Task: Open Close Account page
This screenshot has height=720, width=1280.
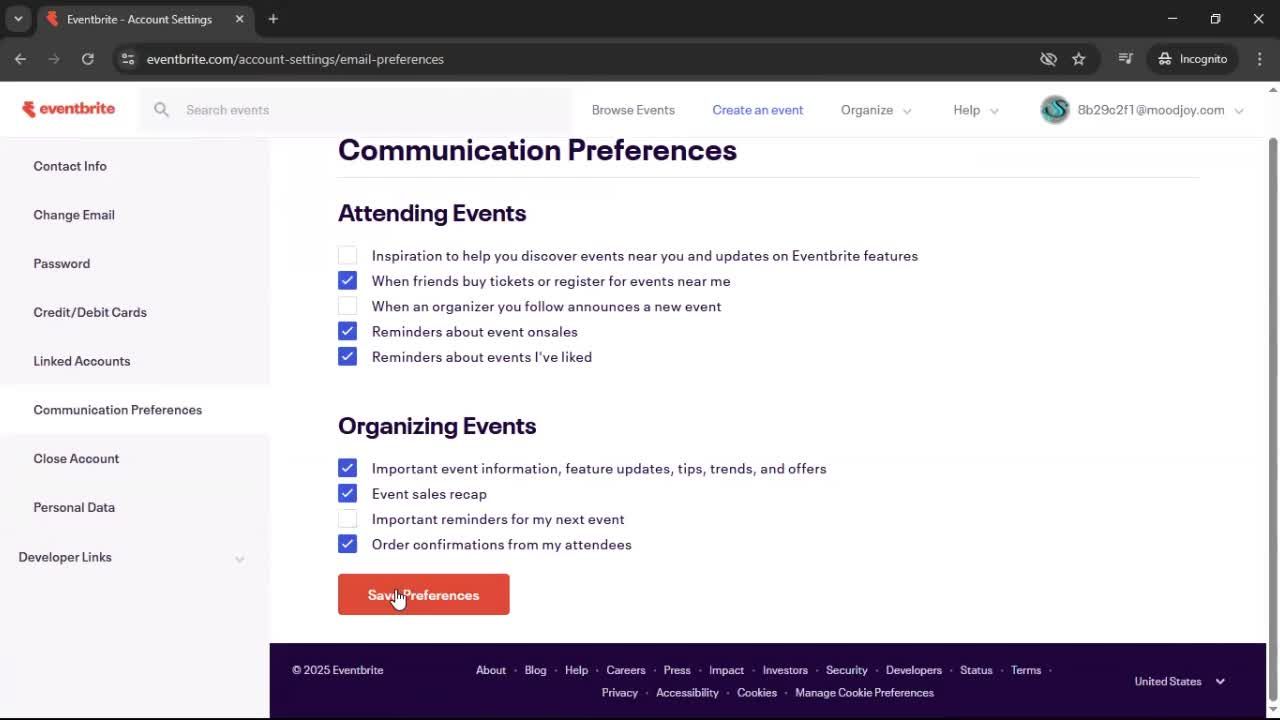Action: (76, 459)
